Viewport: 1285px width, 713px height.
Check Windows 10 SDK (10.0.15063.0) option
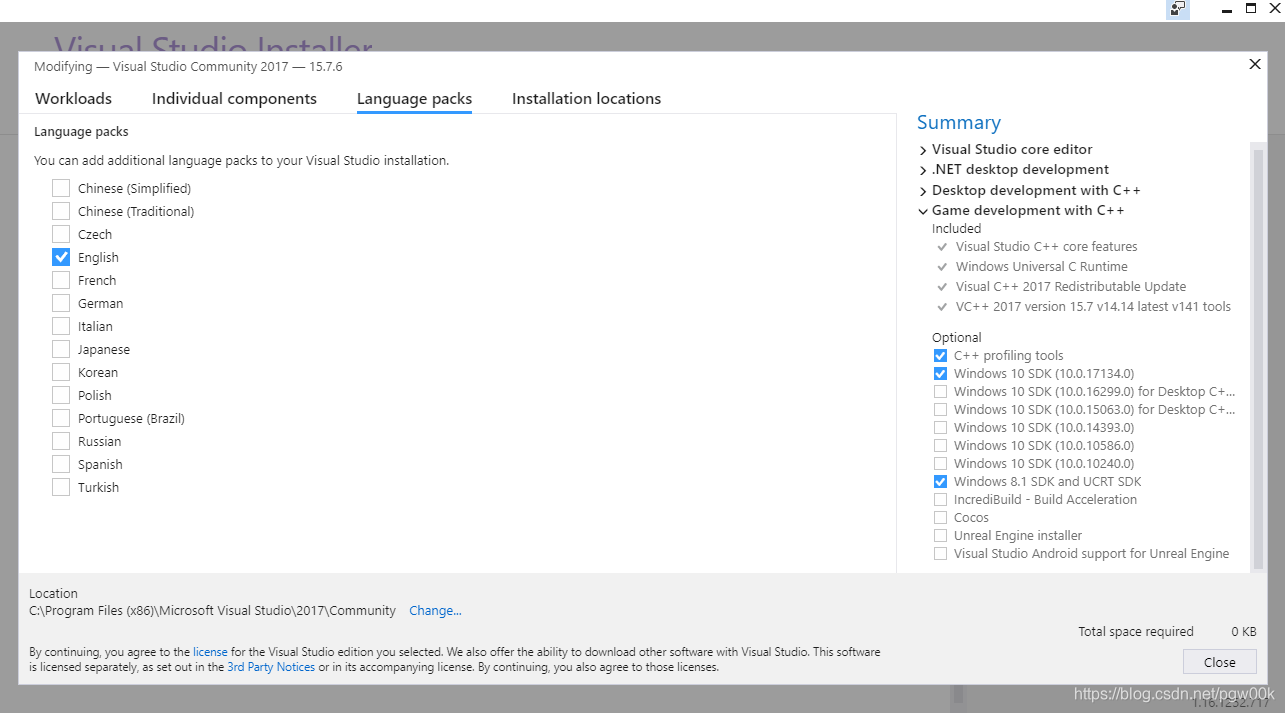pyautogui.click(x=940, y=409)
